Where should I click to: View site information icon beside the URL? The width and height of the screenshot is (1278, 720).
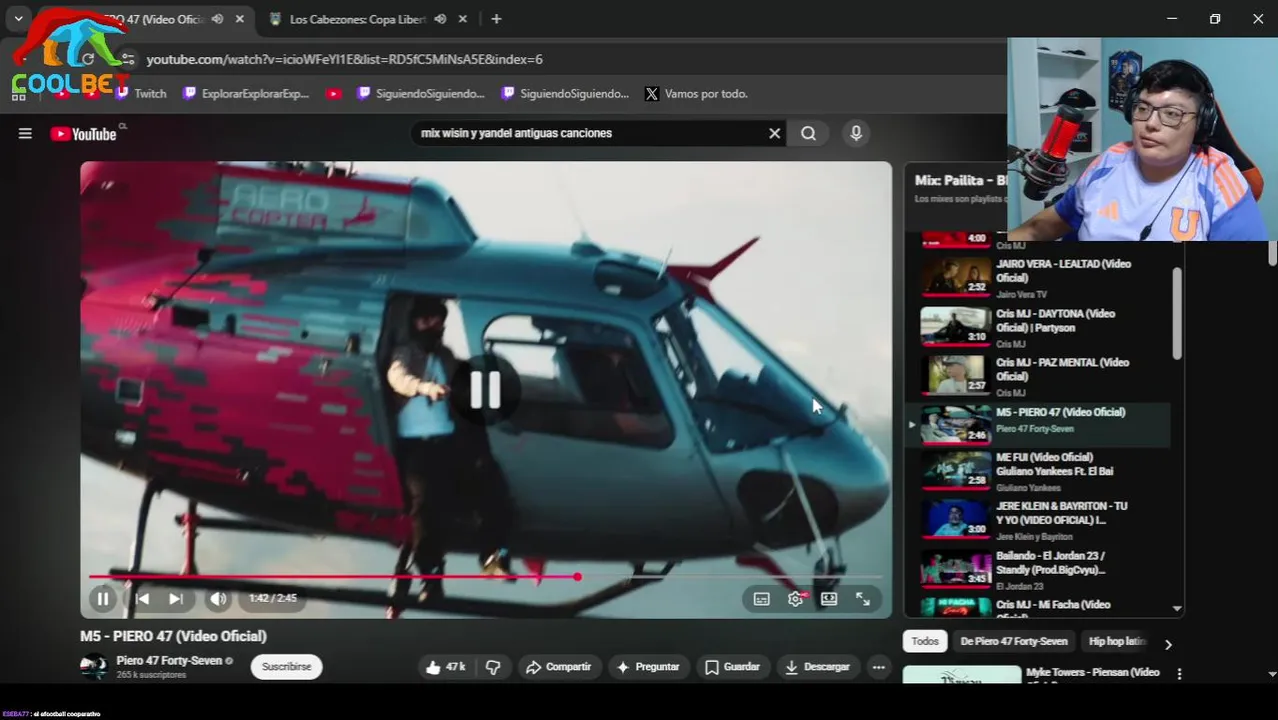pos(127,59)
